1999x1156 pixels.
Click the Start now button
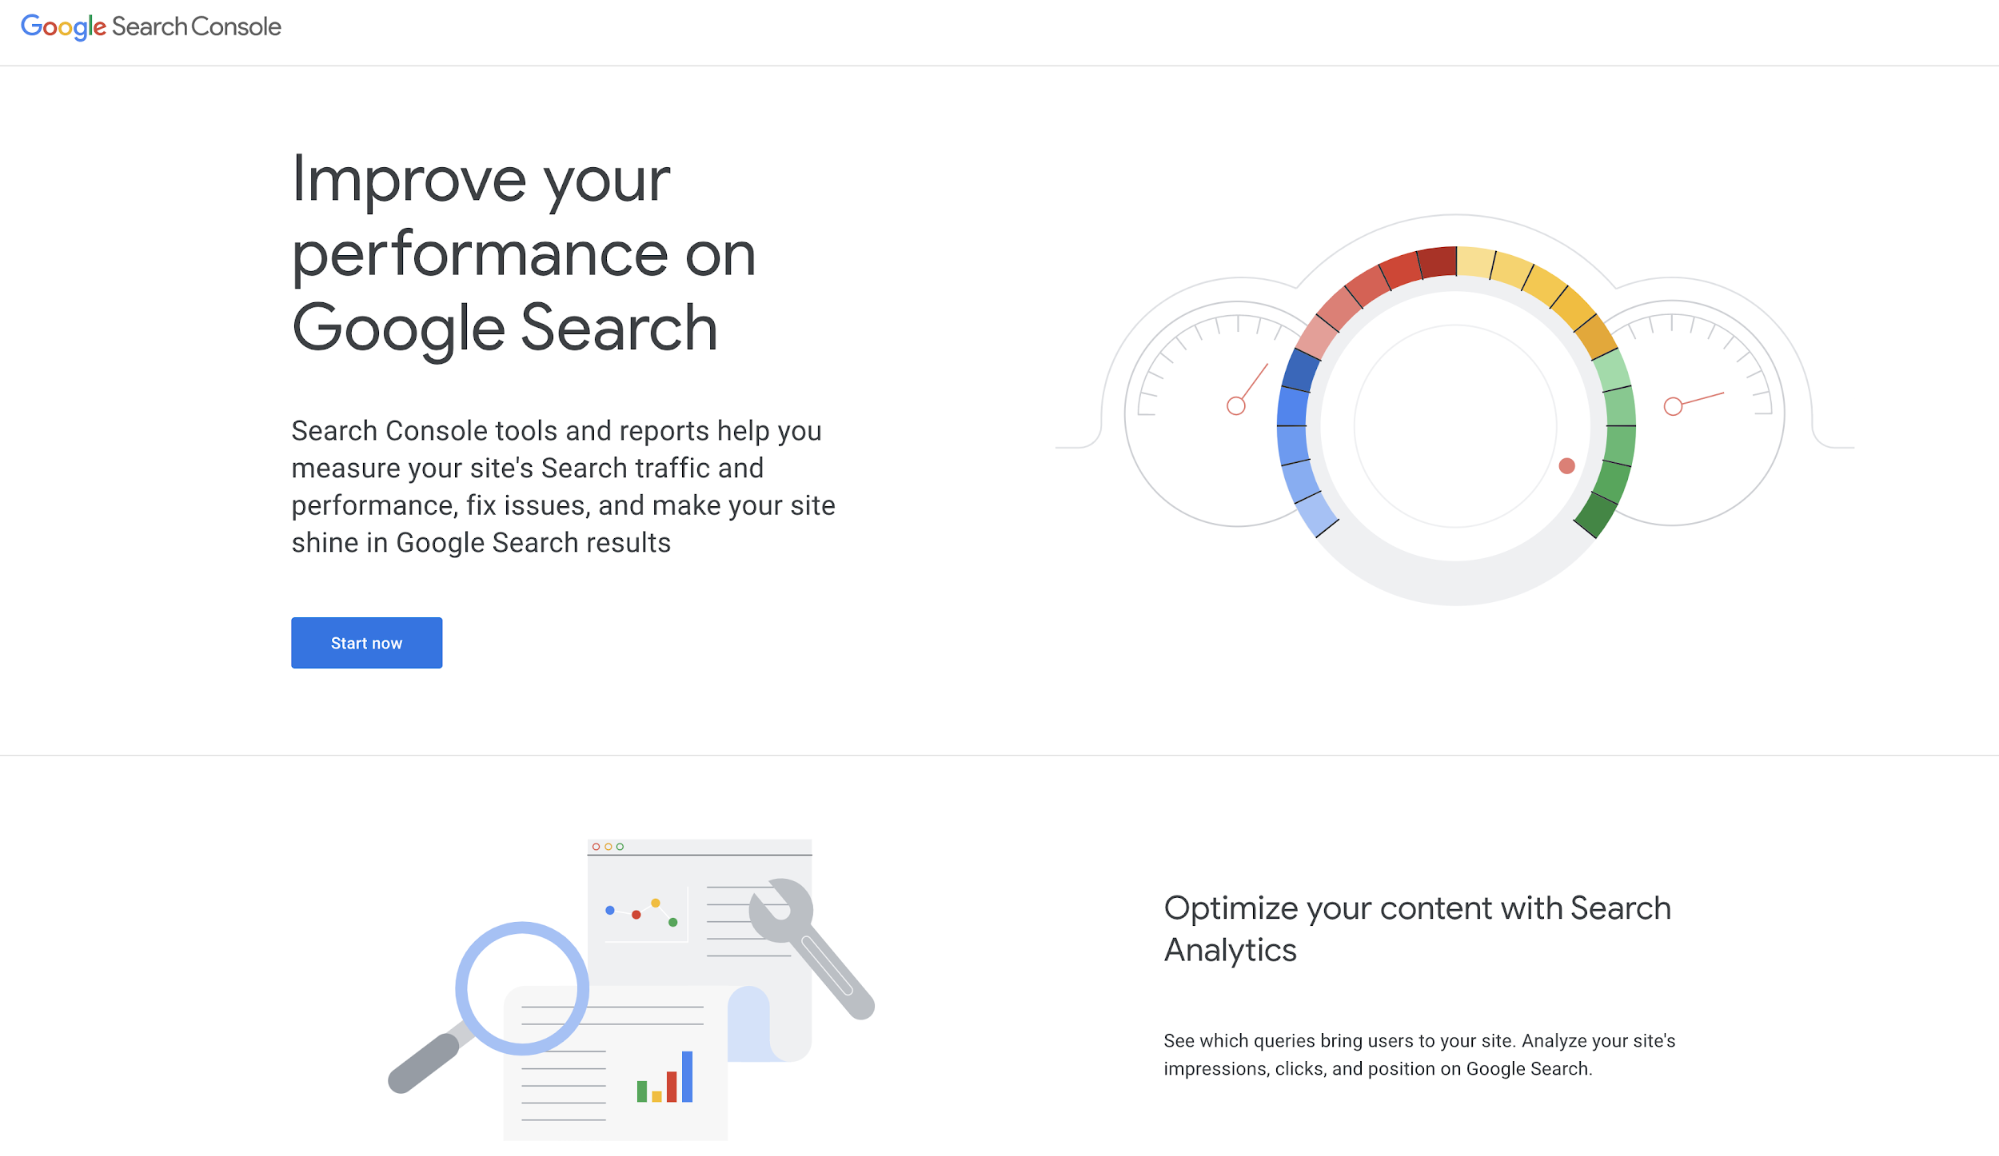click(366, 643)
